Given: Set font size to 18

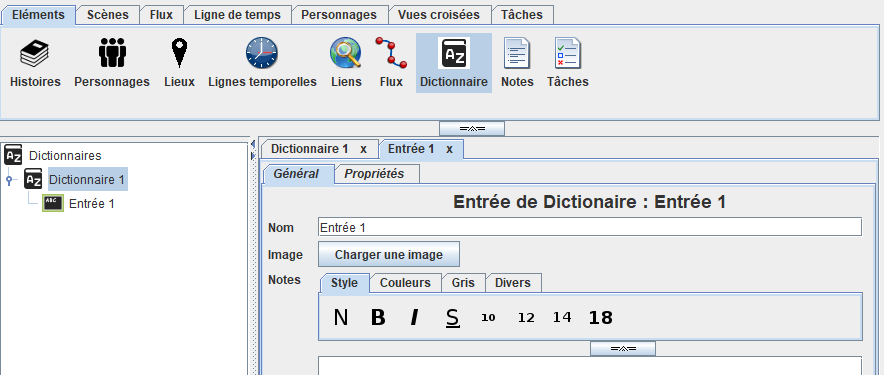Looking at the screenshot, I should pyautogui.click(x=600, y=318).
